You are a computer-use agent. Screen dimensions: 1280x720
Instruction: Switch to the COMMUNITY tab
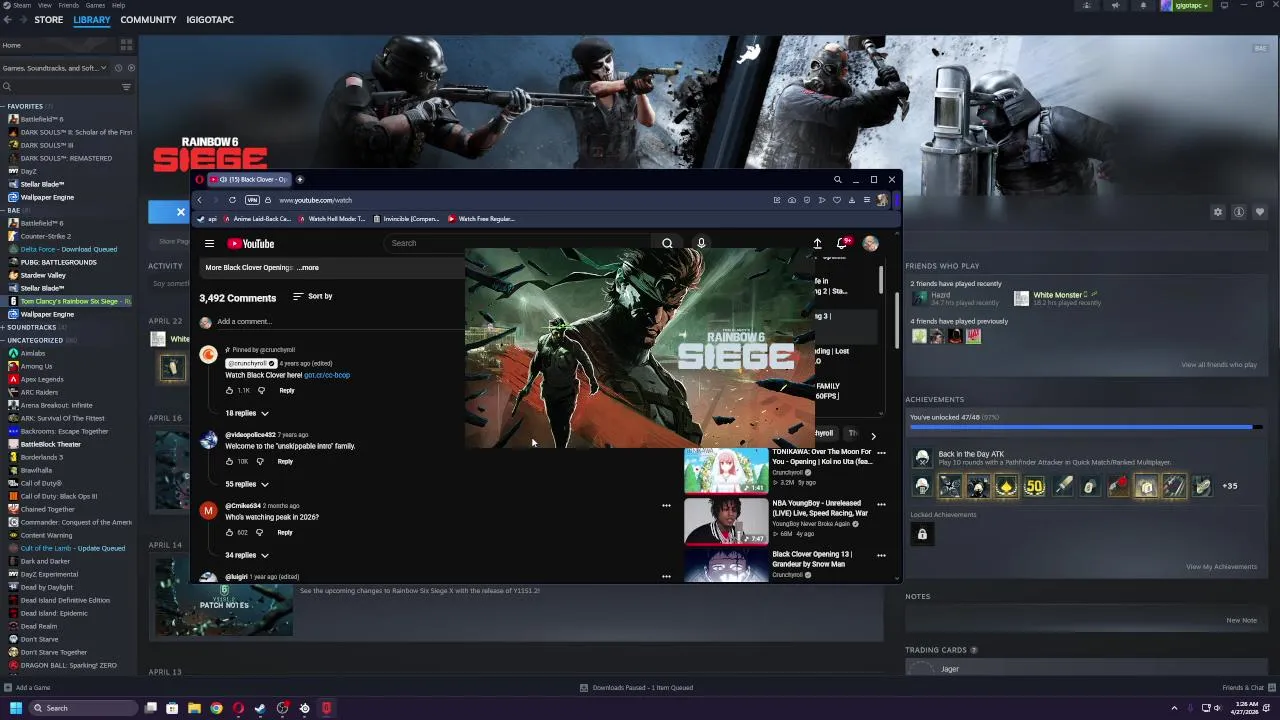[x=148, y=20]
